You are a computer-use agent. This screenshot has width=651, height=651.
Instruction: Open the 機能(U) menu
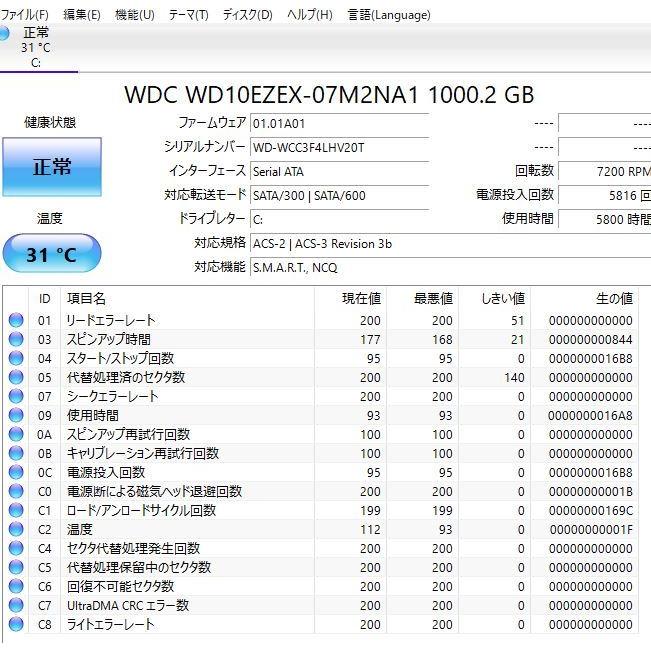point(135,15)
